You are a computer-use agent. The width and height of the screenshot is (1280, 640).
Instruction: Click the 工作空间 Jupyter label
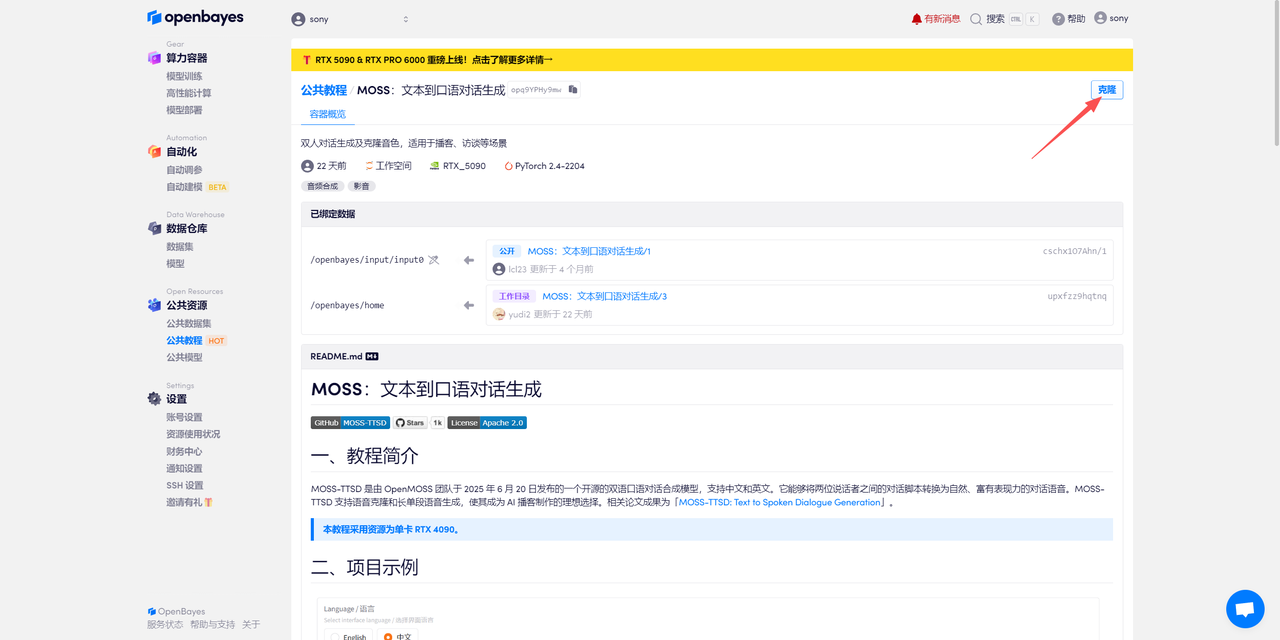388,166
